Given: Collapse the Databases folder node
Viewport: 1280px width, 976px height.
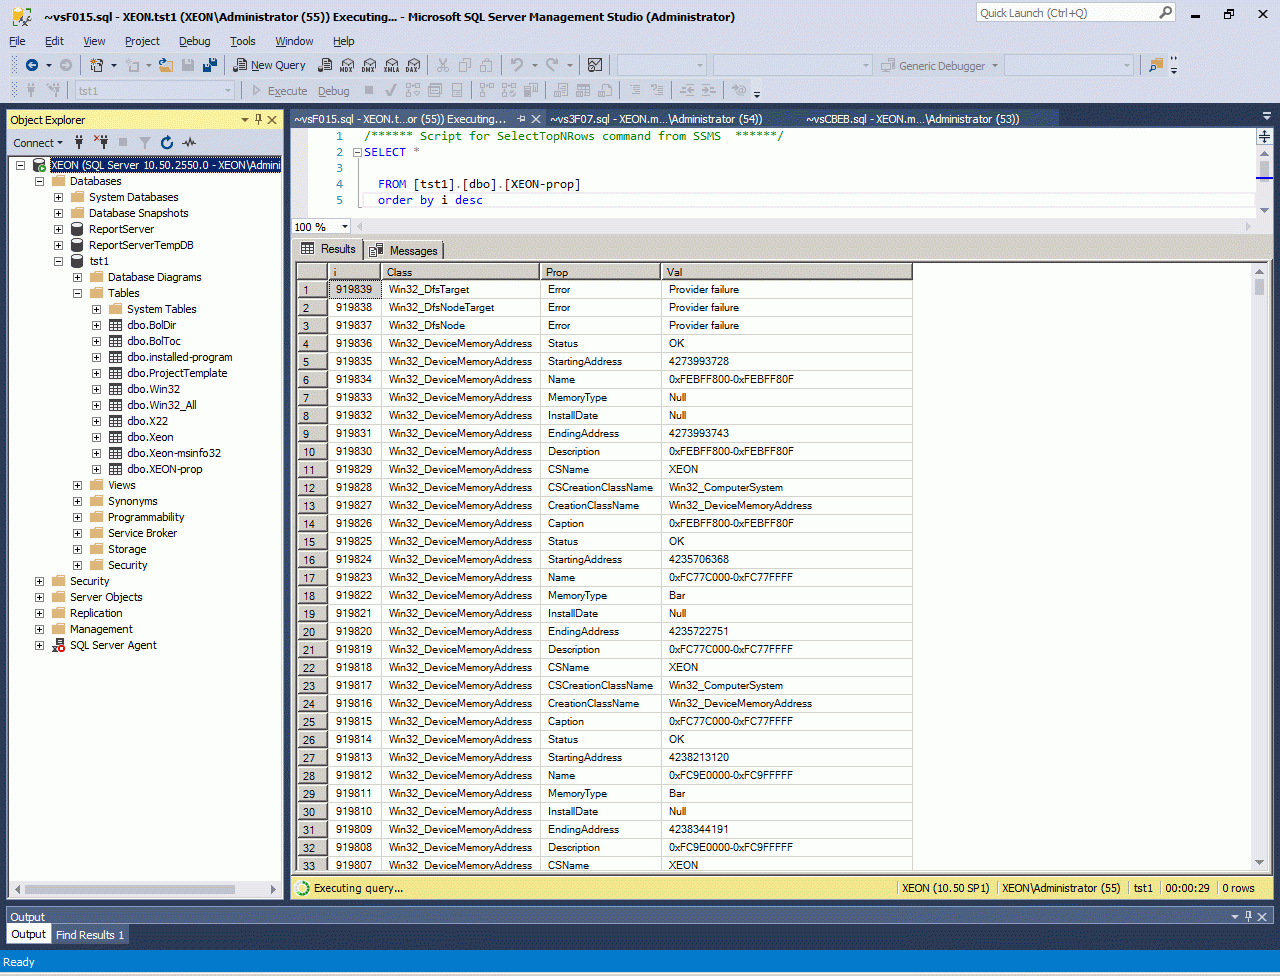Looking at the screenshot, I should [x=40, y=181].
